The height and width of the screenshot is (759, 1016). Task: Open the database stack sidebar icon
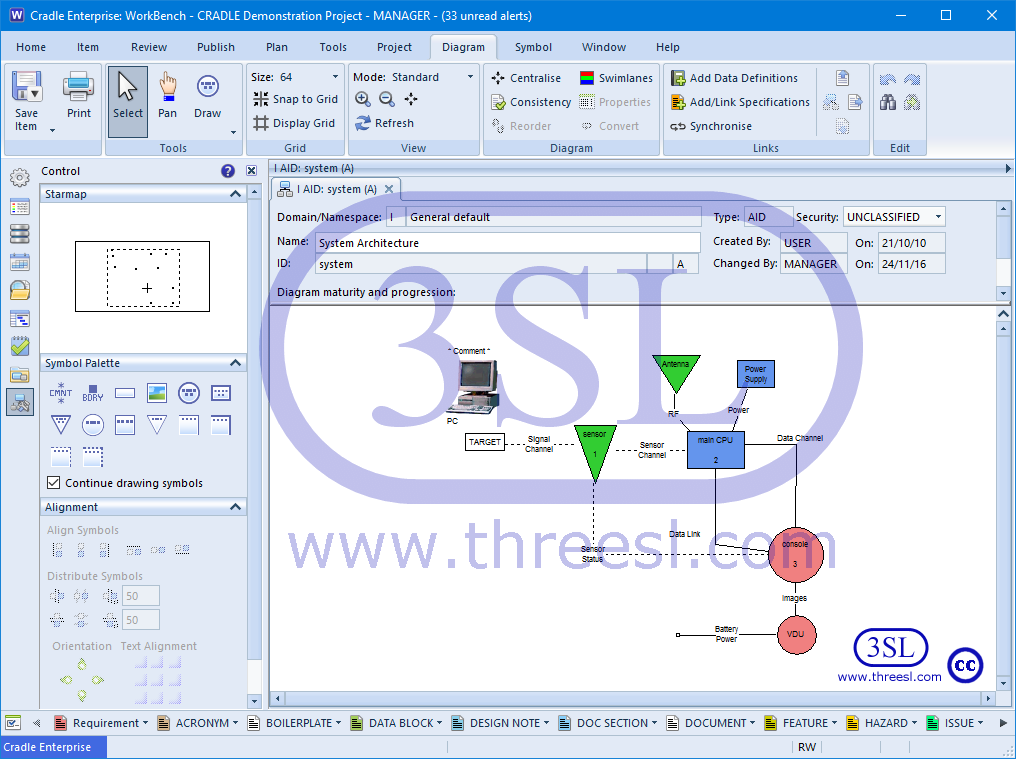(x=20, y=234)
